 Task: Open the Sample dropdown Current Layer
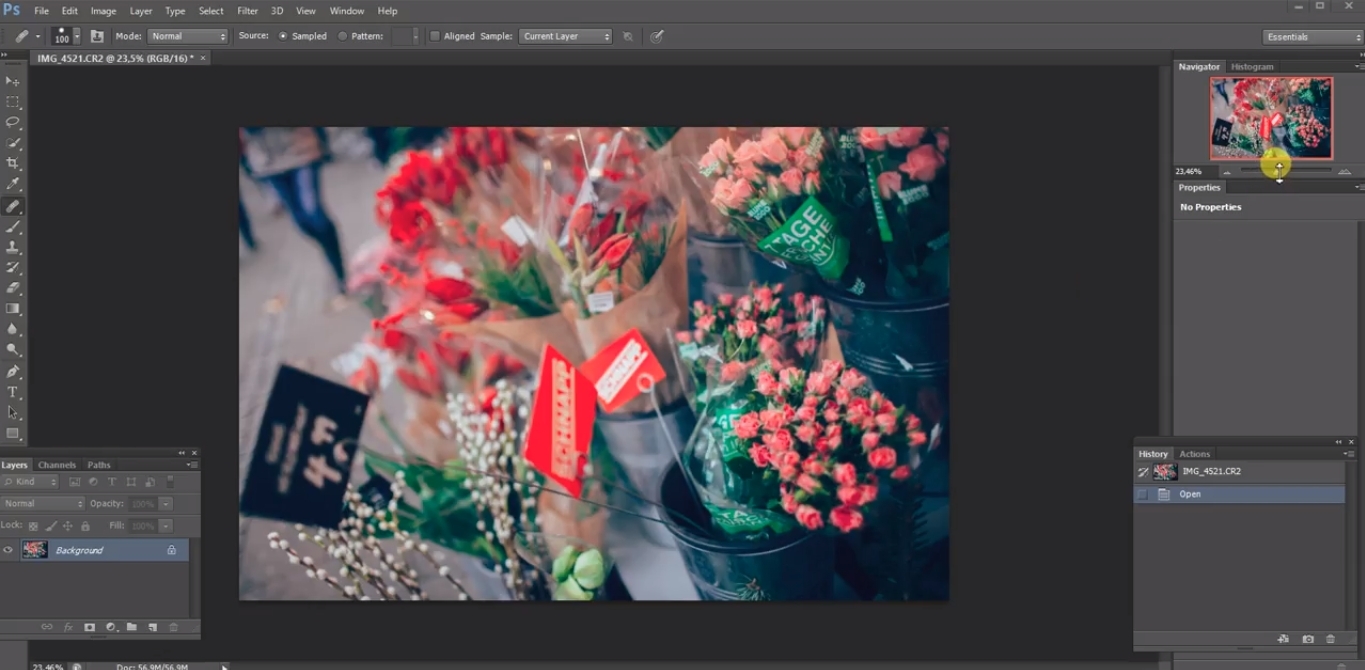(x=565, y=36)
